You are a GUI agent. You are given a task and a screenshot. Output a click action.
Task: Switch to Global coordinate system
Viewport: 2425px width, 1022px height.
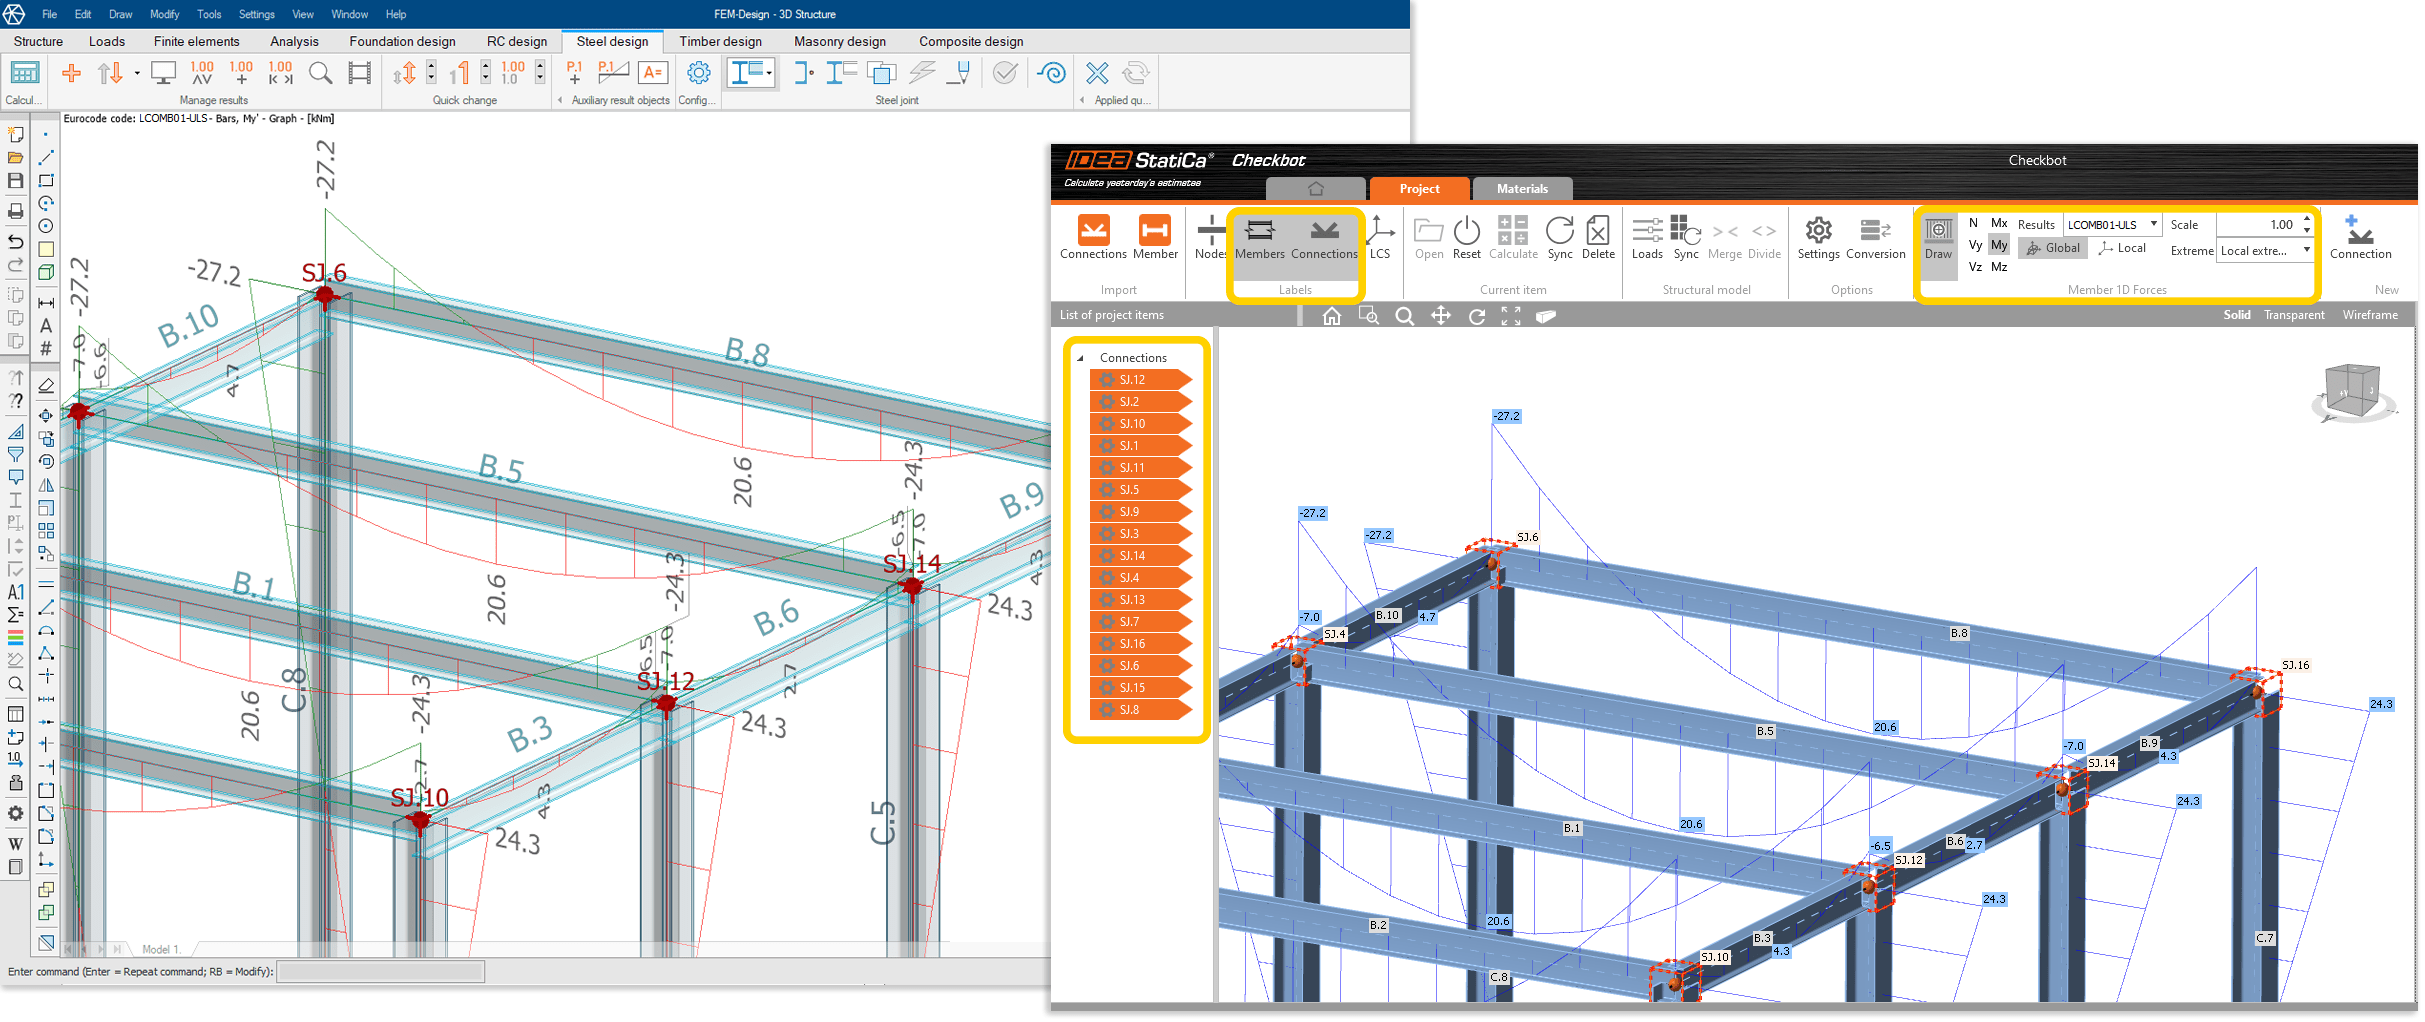click(x=2052, y=248)
